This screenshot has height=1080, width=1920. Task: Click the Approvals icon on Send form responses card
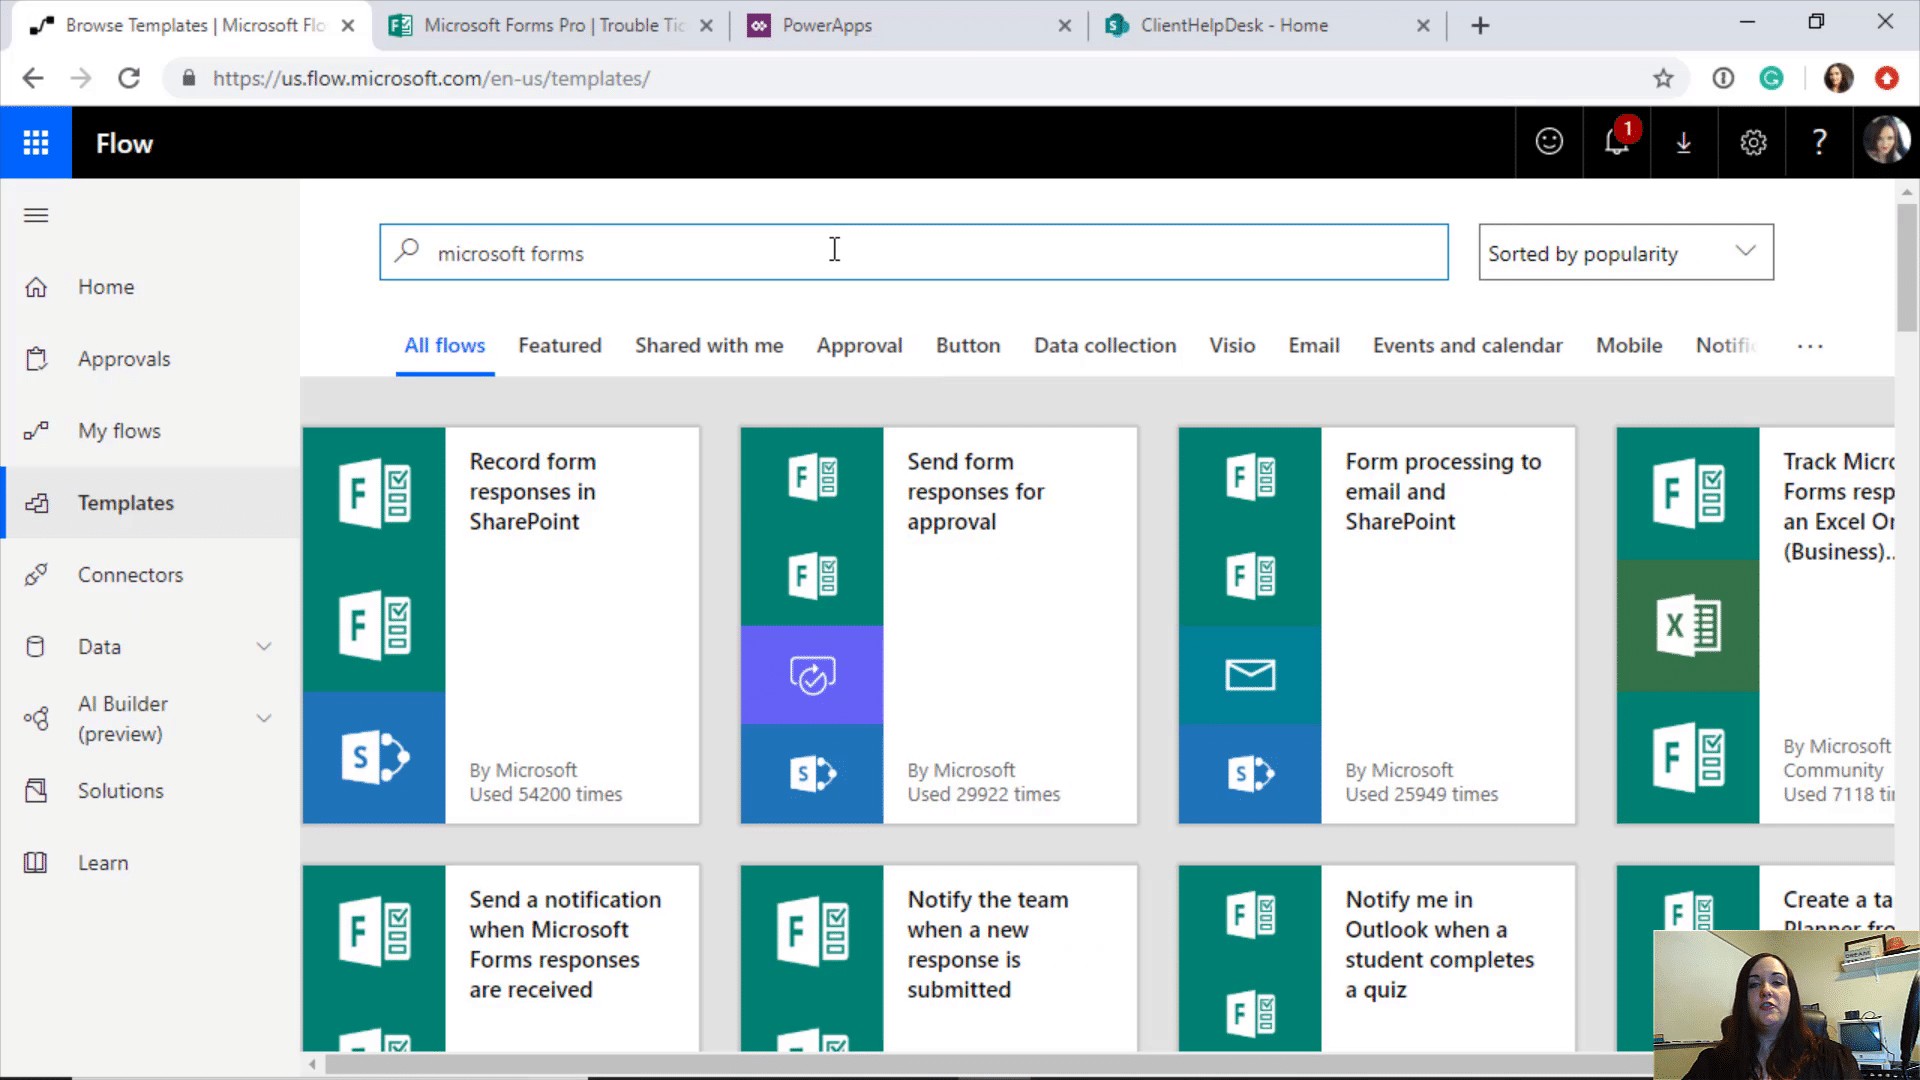point(812,675)
